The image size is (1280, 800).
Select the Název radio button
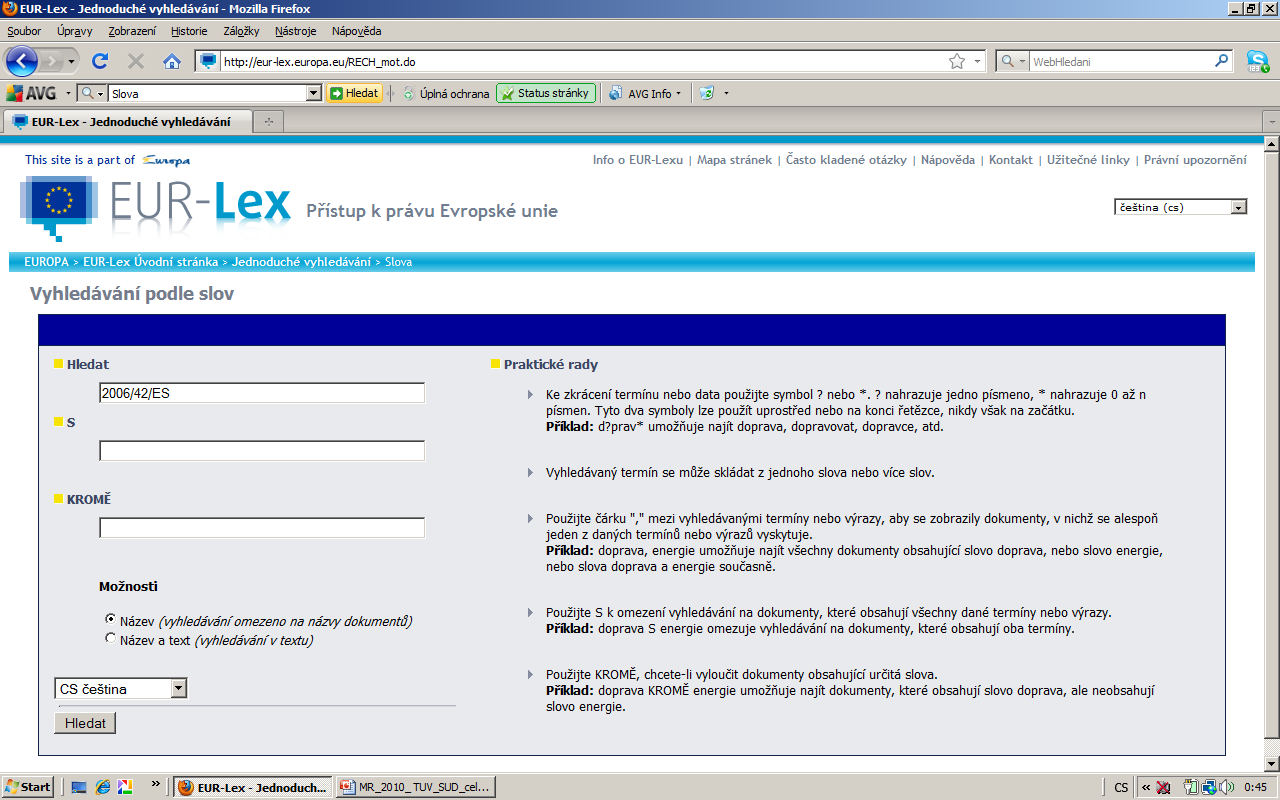(x=111, y=619)
